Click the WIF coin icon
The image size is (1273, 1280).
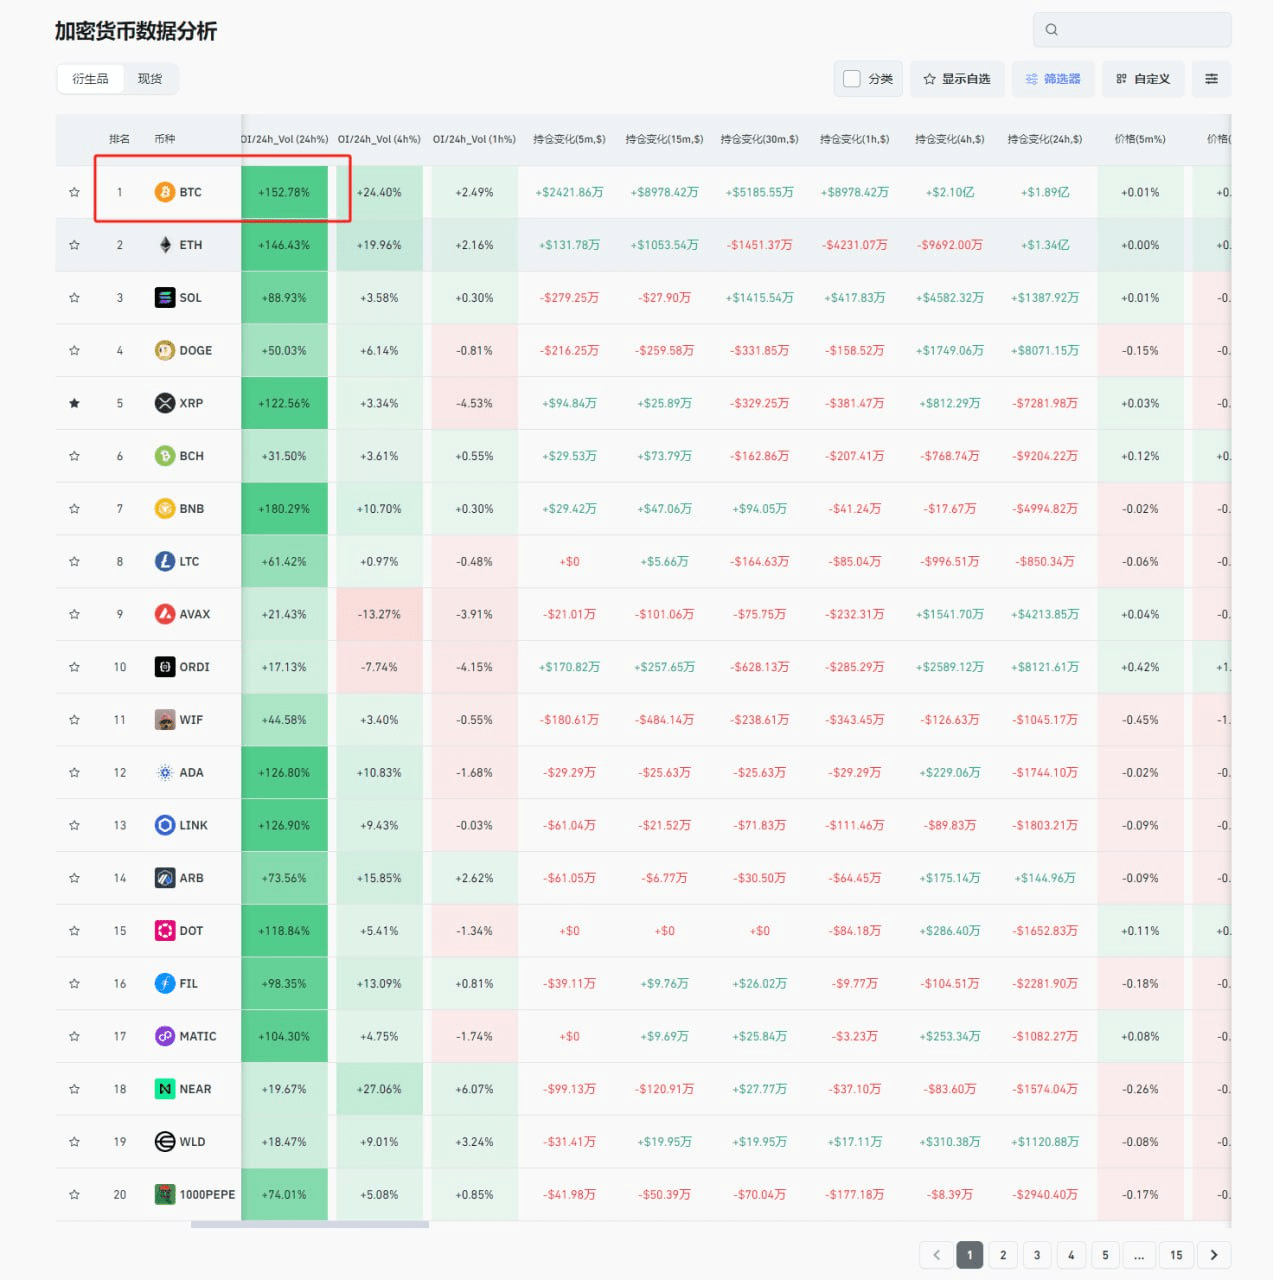[165, 720]
